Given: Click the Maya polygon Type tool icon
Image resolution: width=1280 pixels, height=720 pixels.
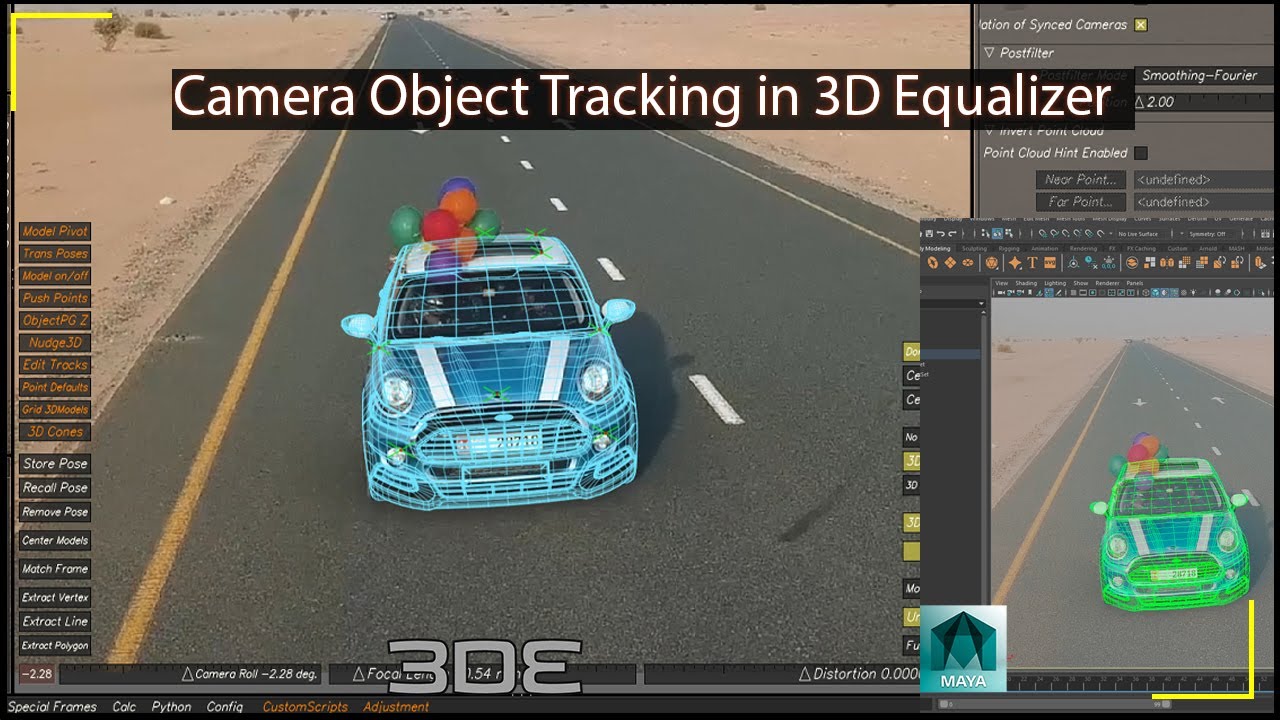Looking at the screenshot, I should point(1032,263).
